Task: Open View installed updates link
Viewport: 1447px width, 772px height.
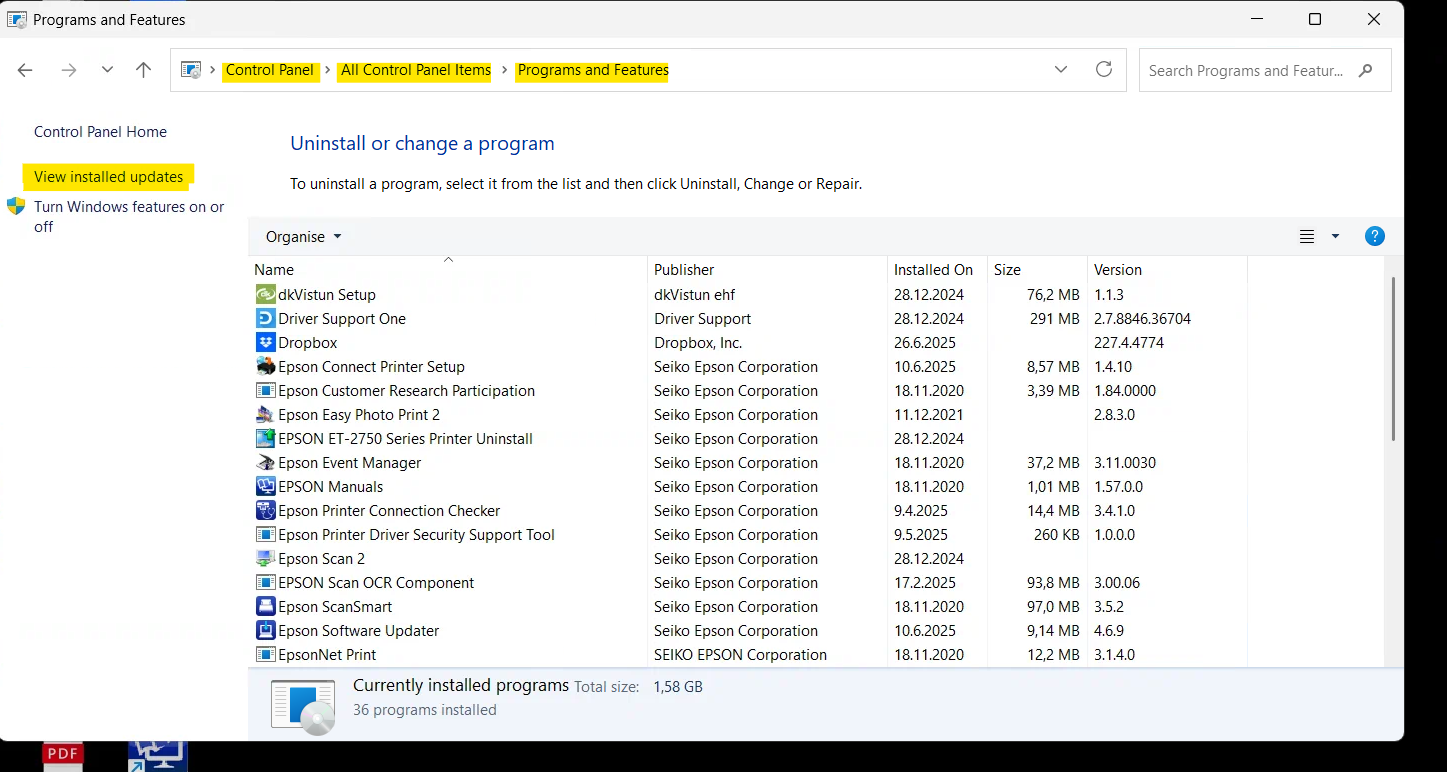Action: pos(108,176)
